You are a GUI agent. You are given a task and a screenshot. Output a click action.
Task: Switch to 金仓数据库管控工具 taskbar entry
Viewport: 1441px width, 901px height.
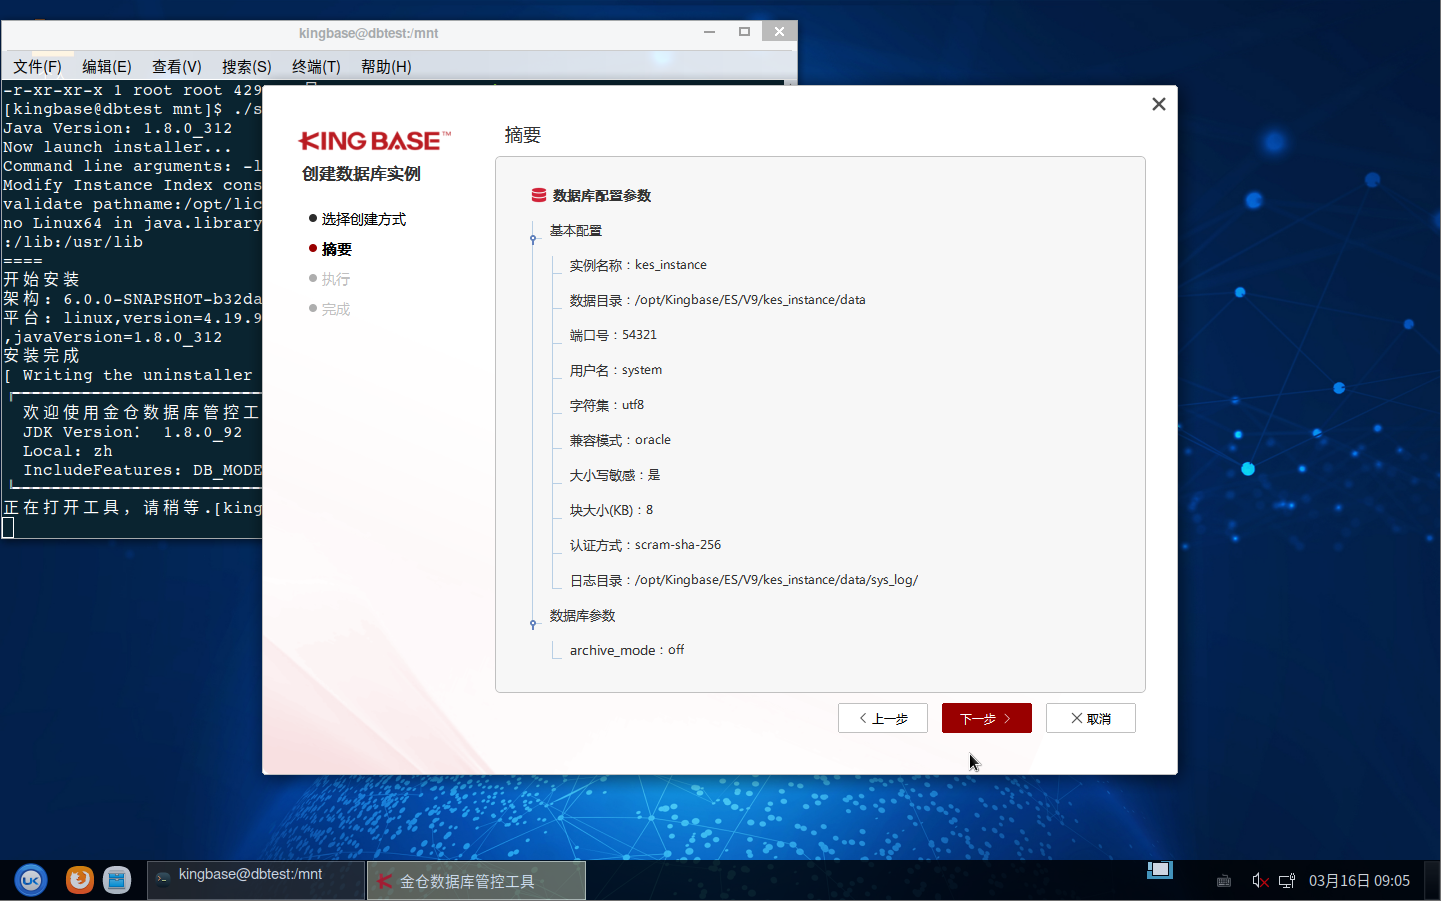click(476, 881)
